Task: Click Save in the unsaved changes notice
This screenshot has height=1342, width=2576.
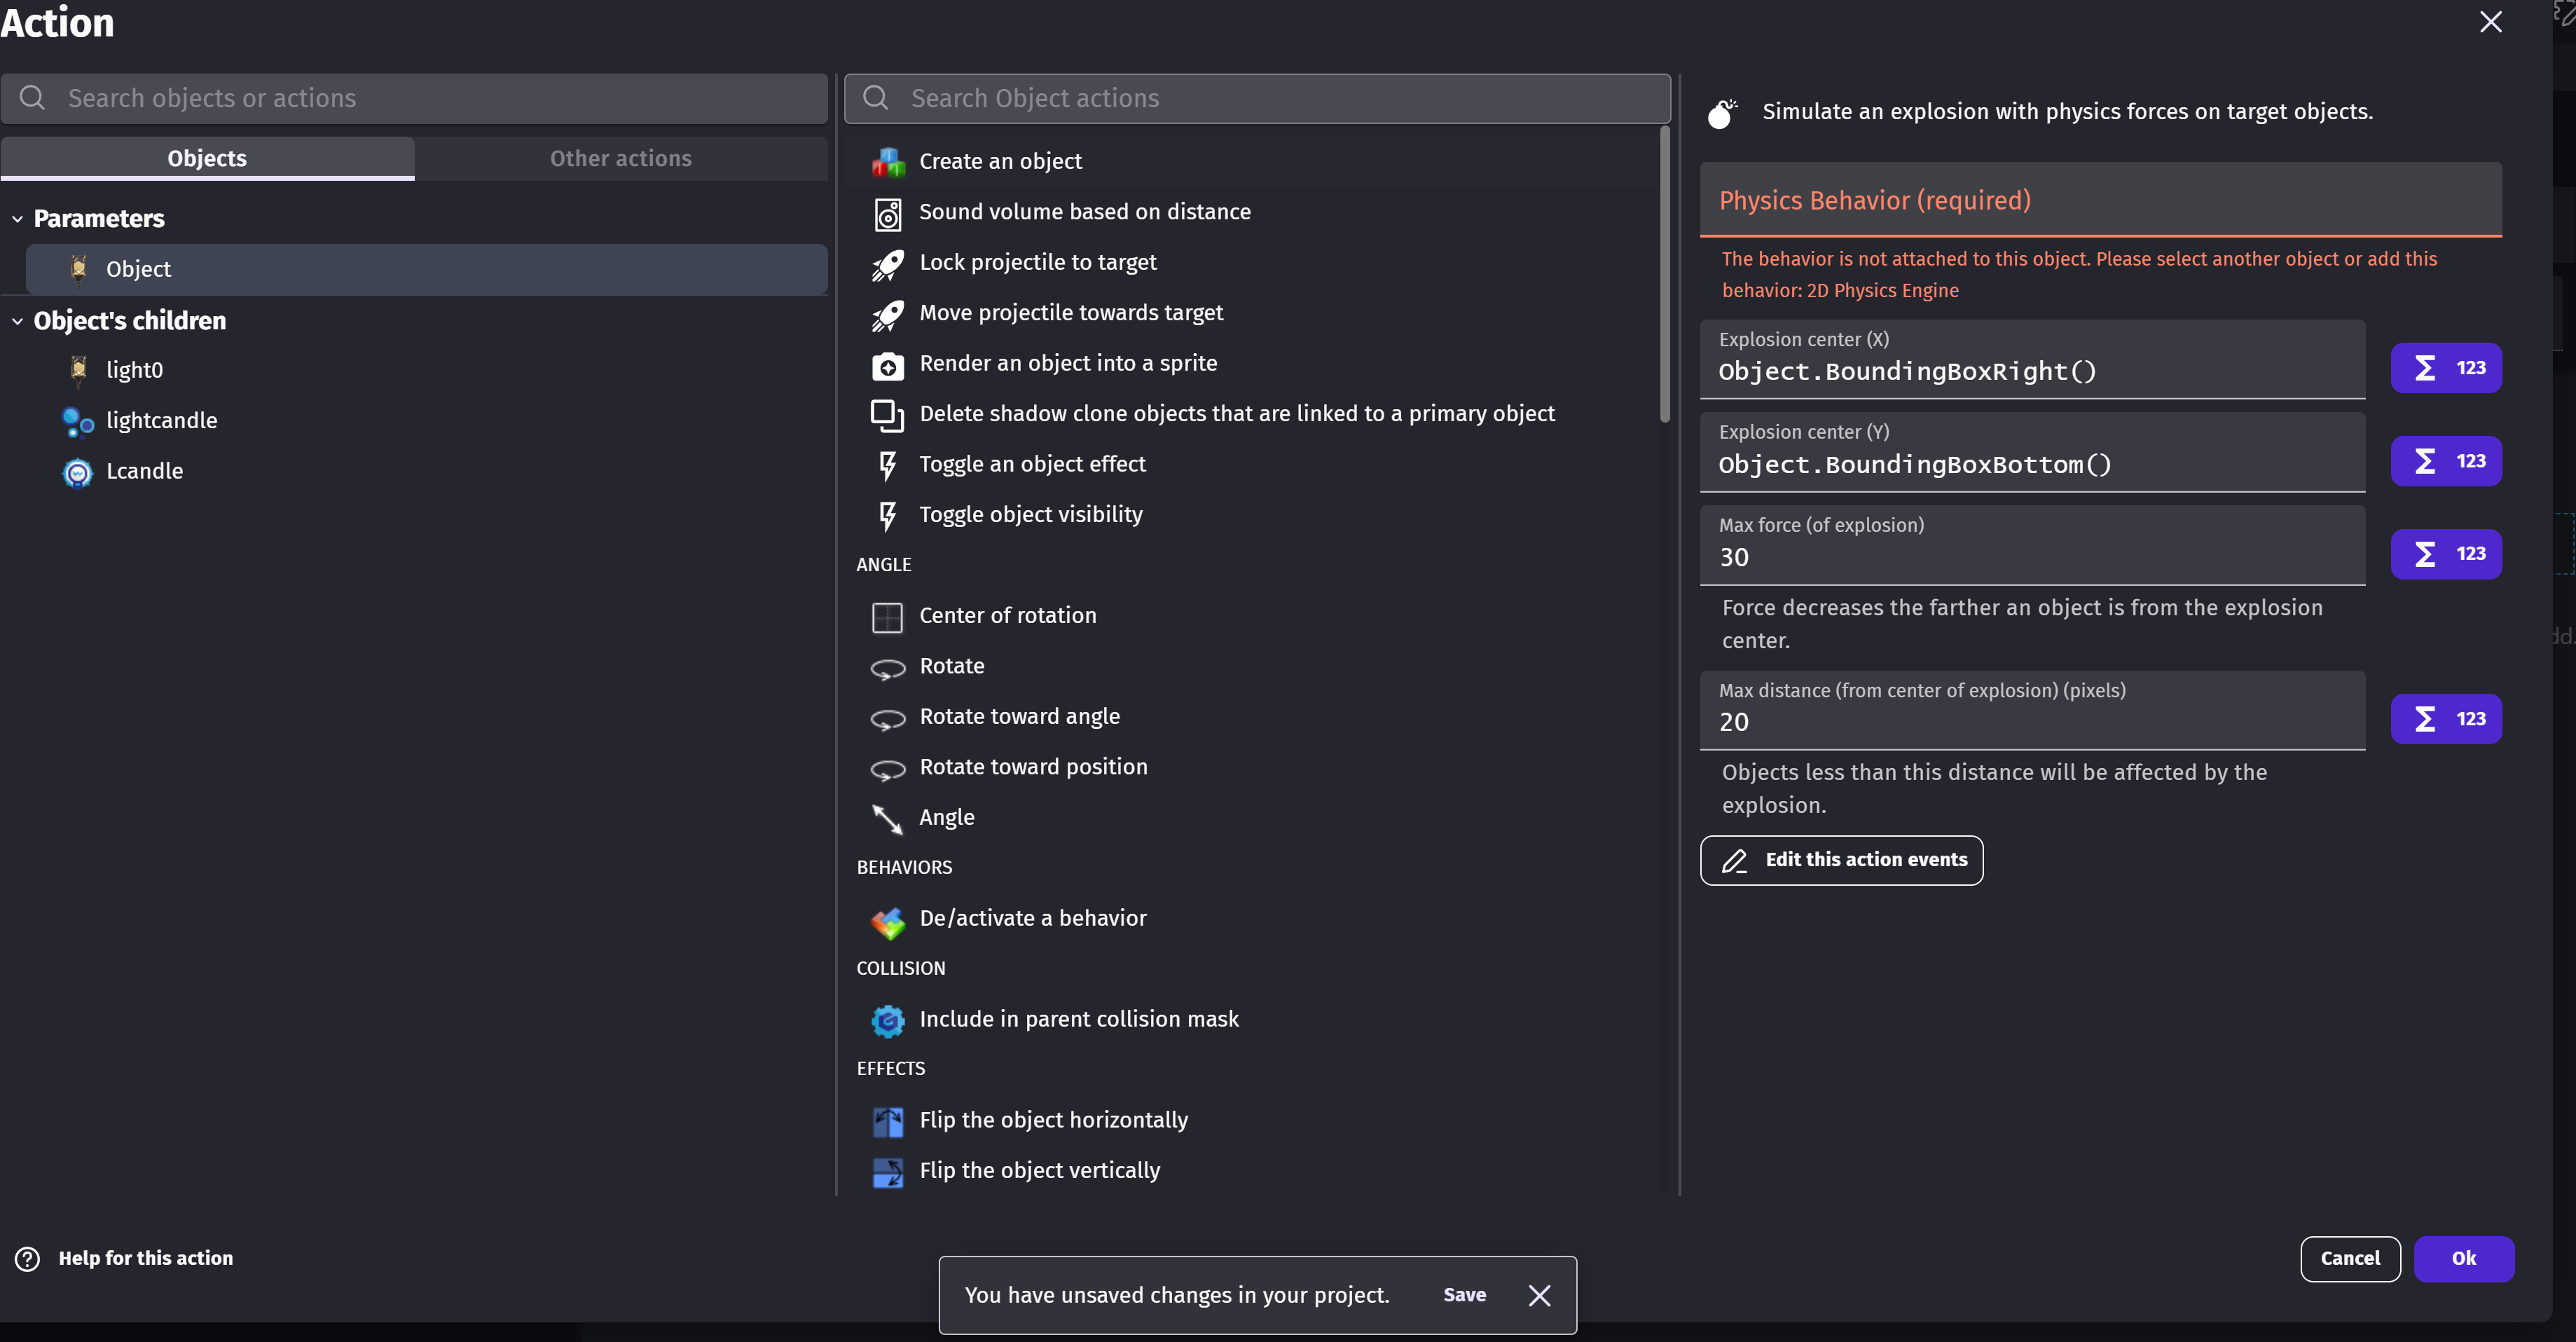Action: point(1465,1295)
